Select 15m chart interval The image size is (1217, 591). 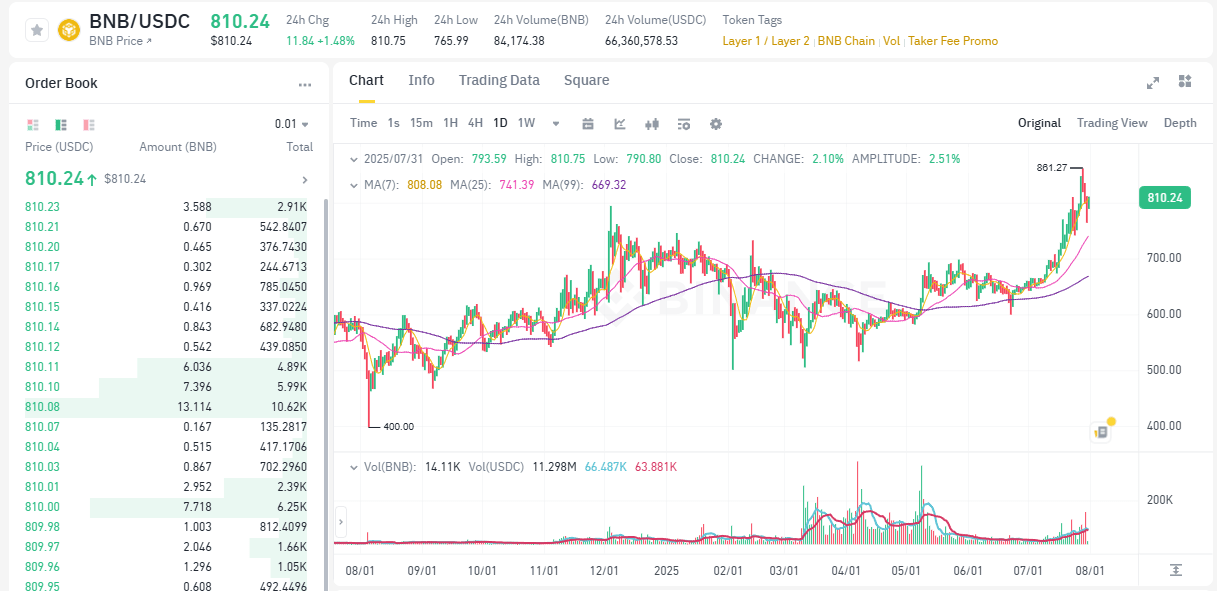point(421,123)
